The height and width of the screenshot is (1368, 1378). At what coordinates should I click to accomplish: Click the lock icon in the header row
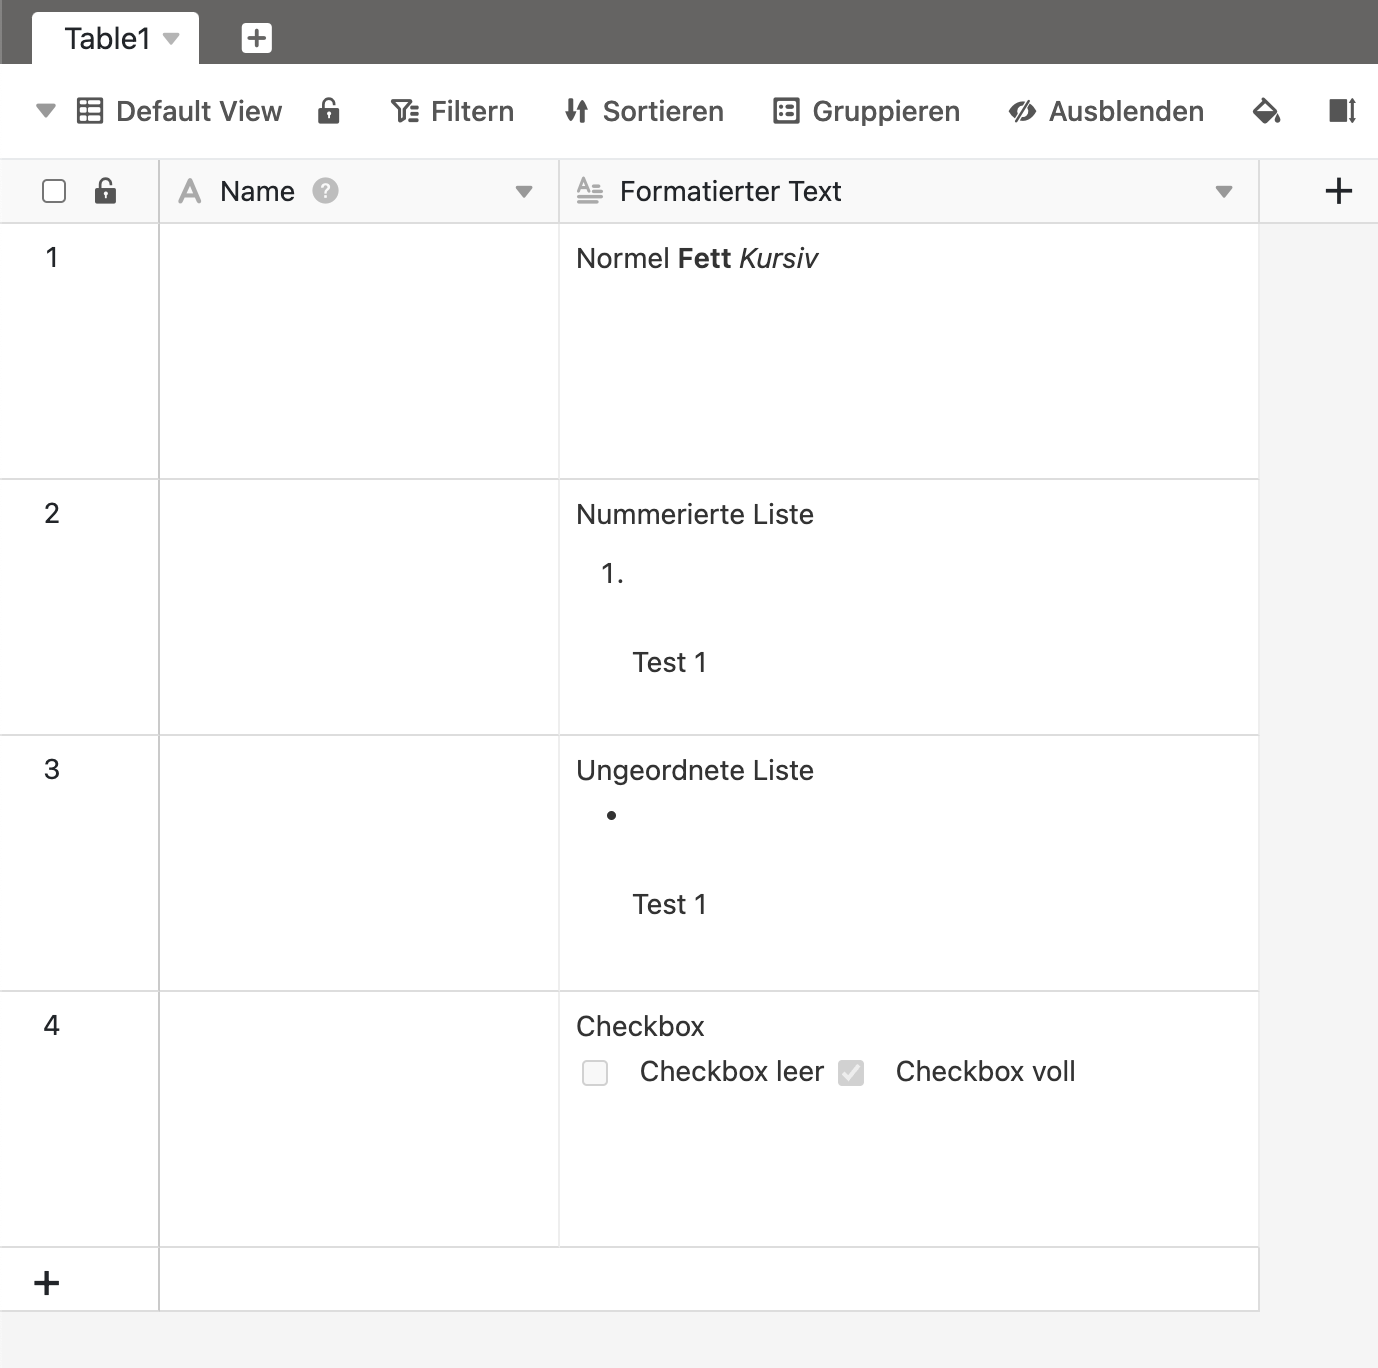coord(105,191)
